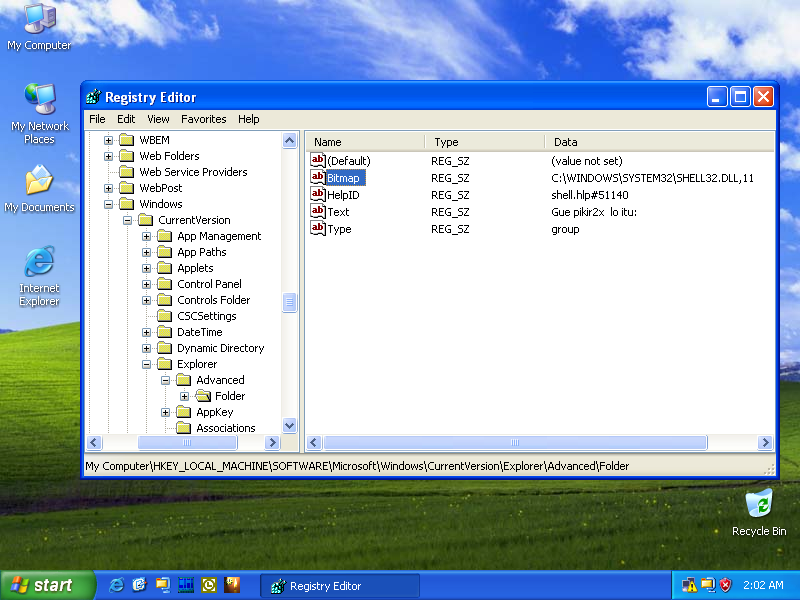Collapse the CurrentVersion key
The image size is (800, 600).
coord(128,220)
